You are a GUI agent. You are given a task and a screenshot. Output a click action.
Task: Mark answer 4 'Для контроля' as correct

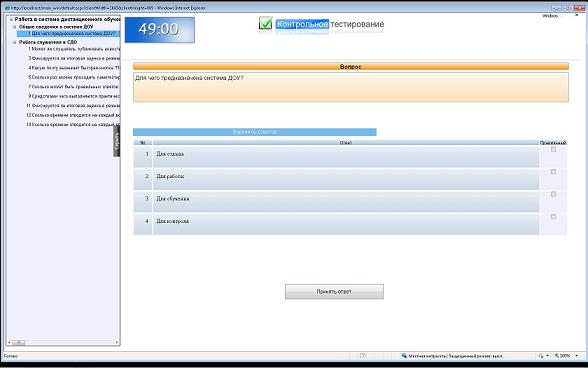pyautogui.click(x=553, y=217)
